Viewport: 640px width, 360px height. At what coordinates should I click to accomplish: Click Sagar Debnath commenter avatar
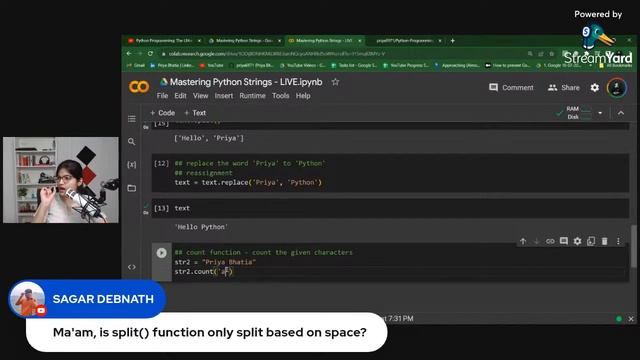pyautogui.click(x=27, y=299)
